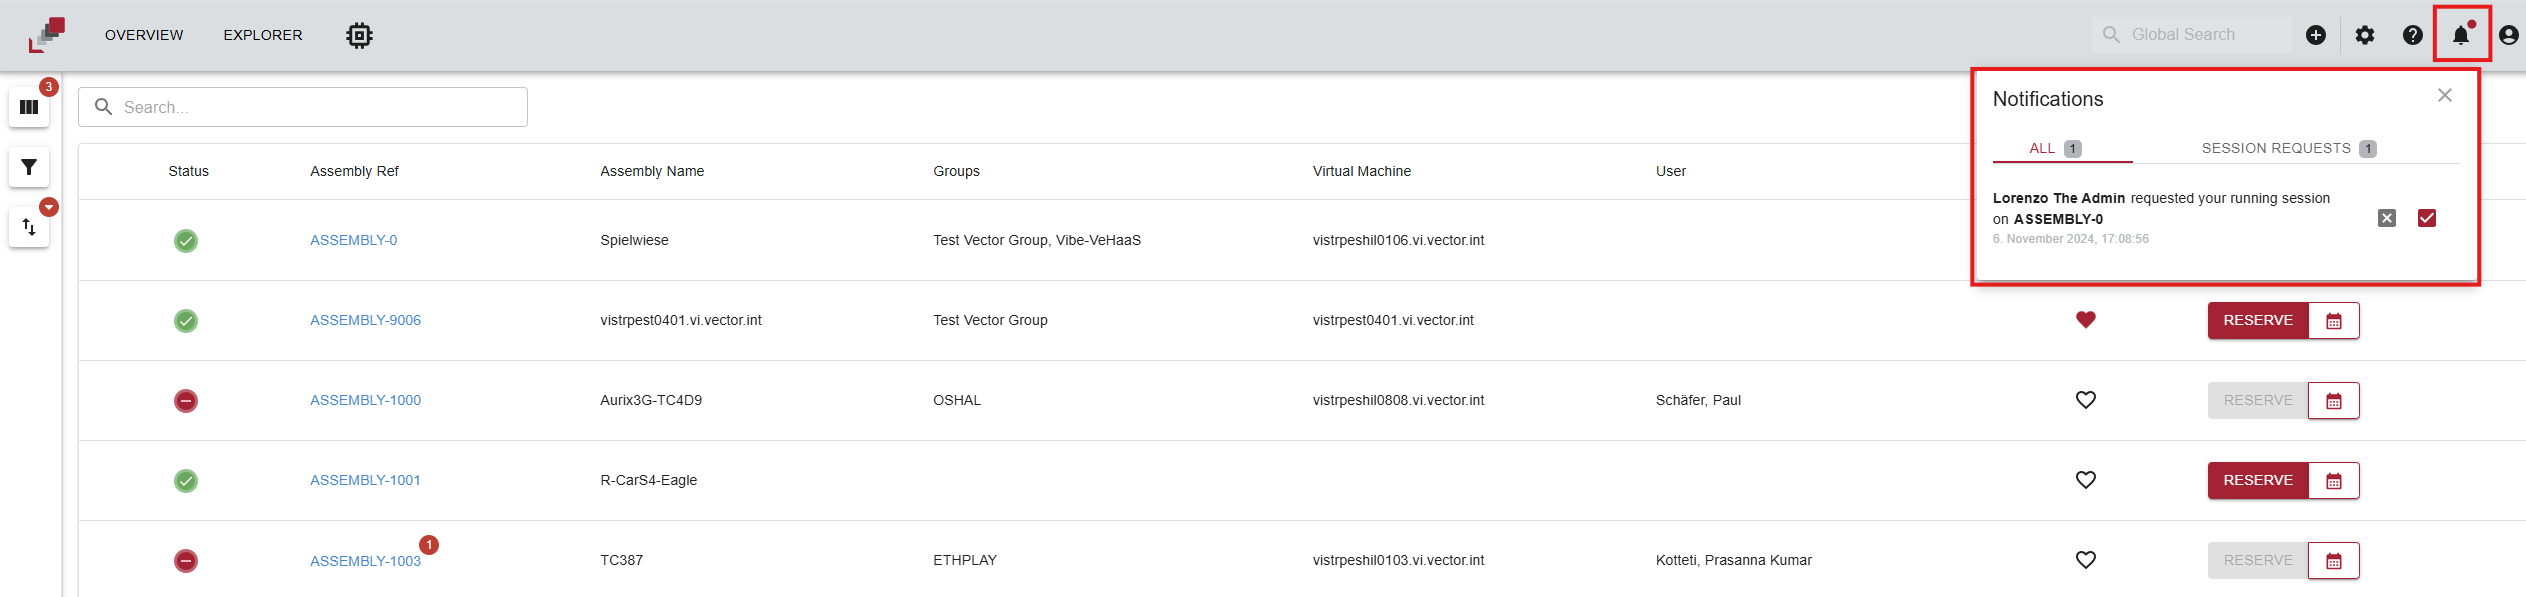The height and width of the screenshot is (597, 2526).
Task: Open the filter funnel sidebar icon
Action: [x=29, y=167]
